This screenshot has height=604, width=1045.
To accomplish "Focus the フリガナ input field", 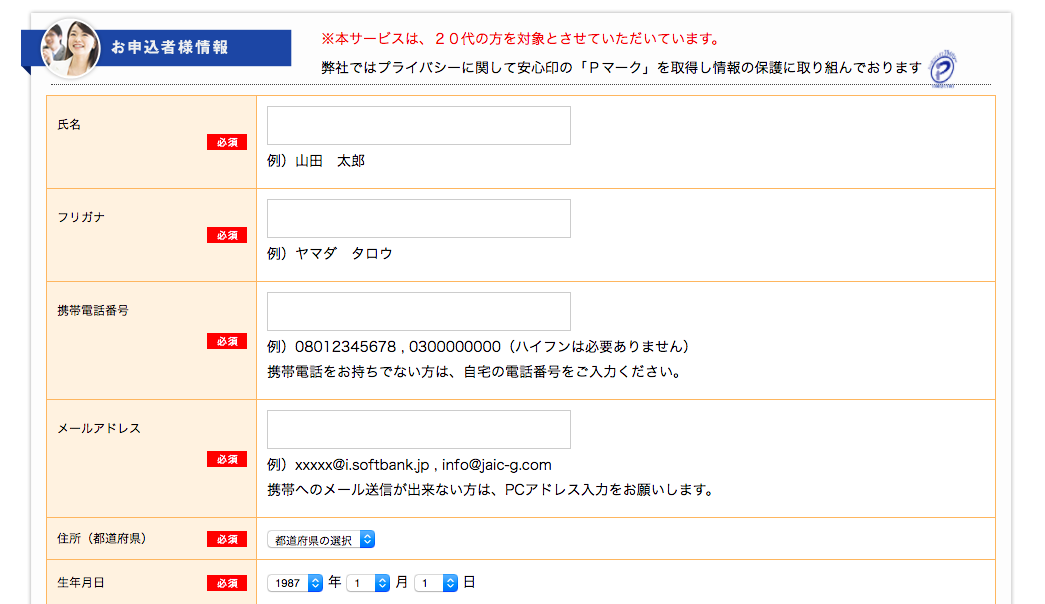I will 419,218.
